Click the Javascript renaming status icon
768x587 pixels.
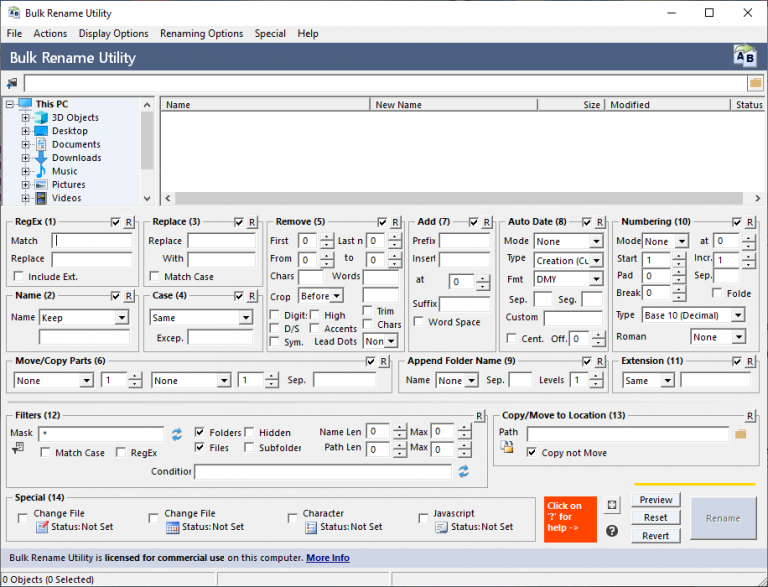click(x=441, y=527)
